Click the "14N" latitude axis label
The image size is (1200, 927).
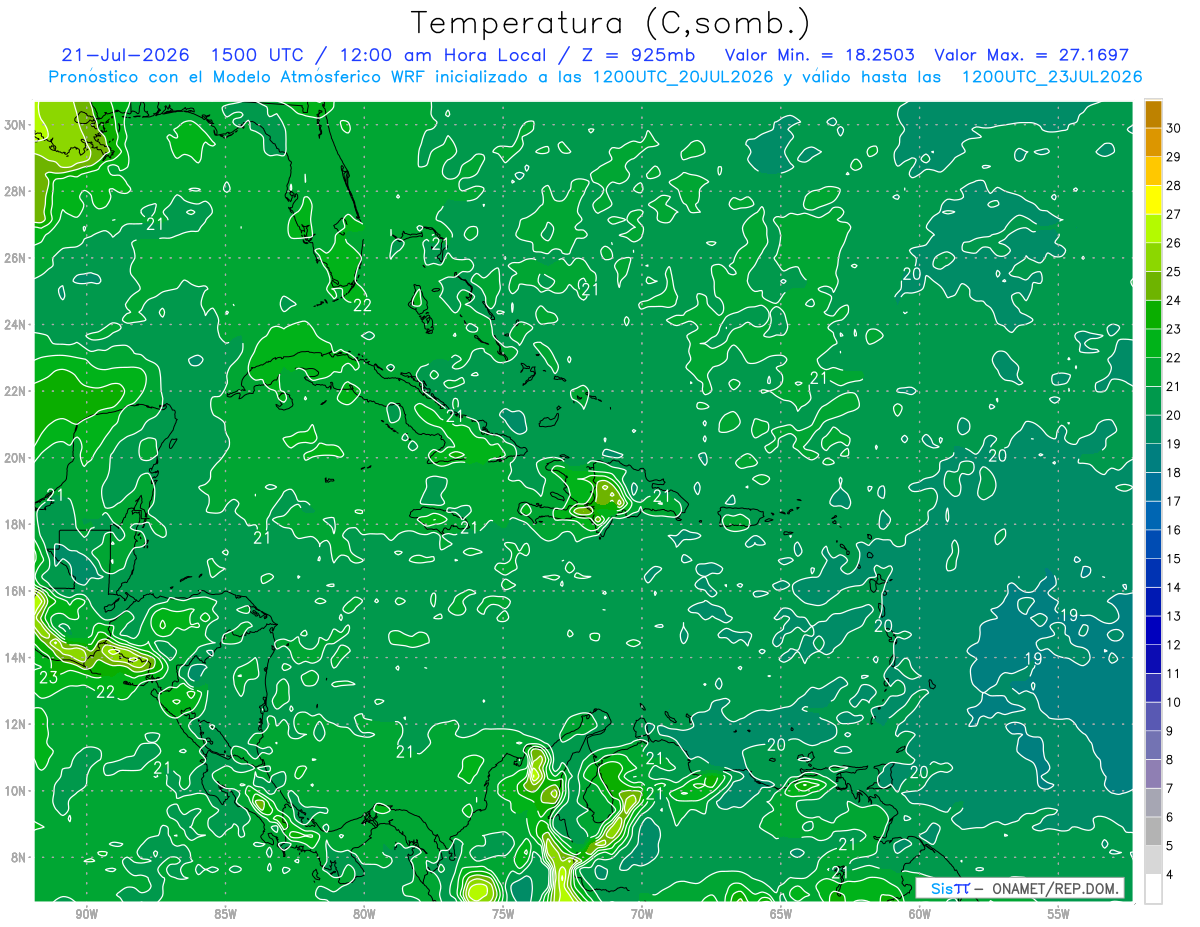(x=16, y=657)
